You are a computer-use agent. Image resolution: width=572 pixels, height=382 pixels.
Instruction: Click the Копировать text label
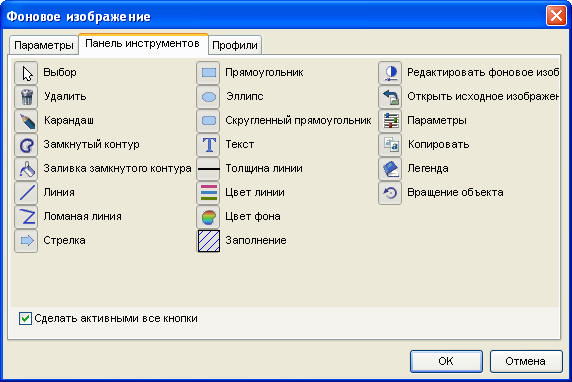[438, 144]
